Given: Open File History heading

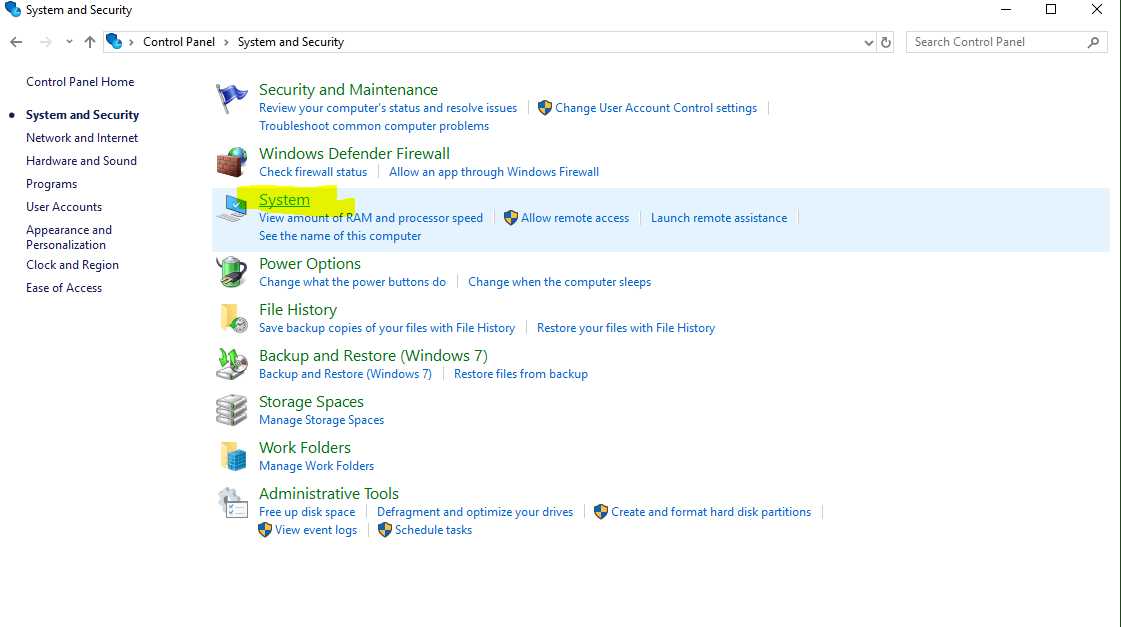Looking at the screenshot, I should click(298, 310).
